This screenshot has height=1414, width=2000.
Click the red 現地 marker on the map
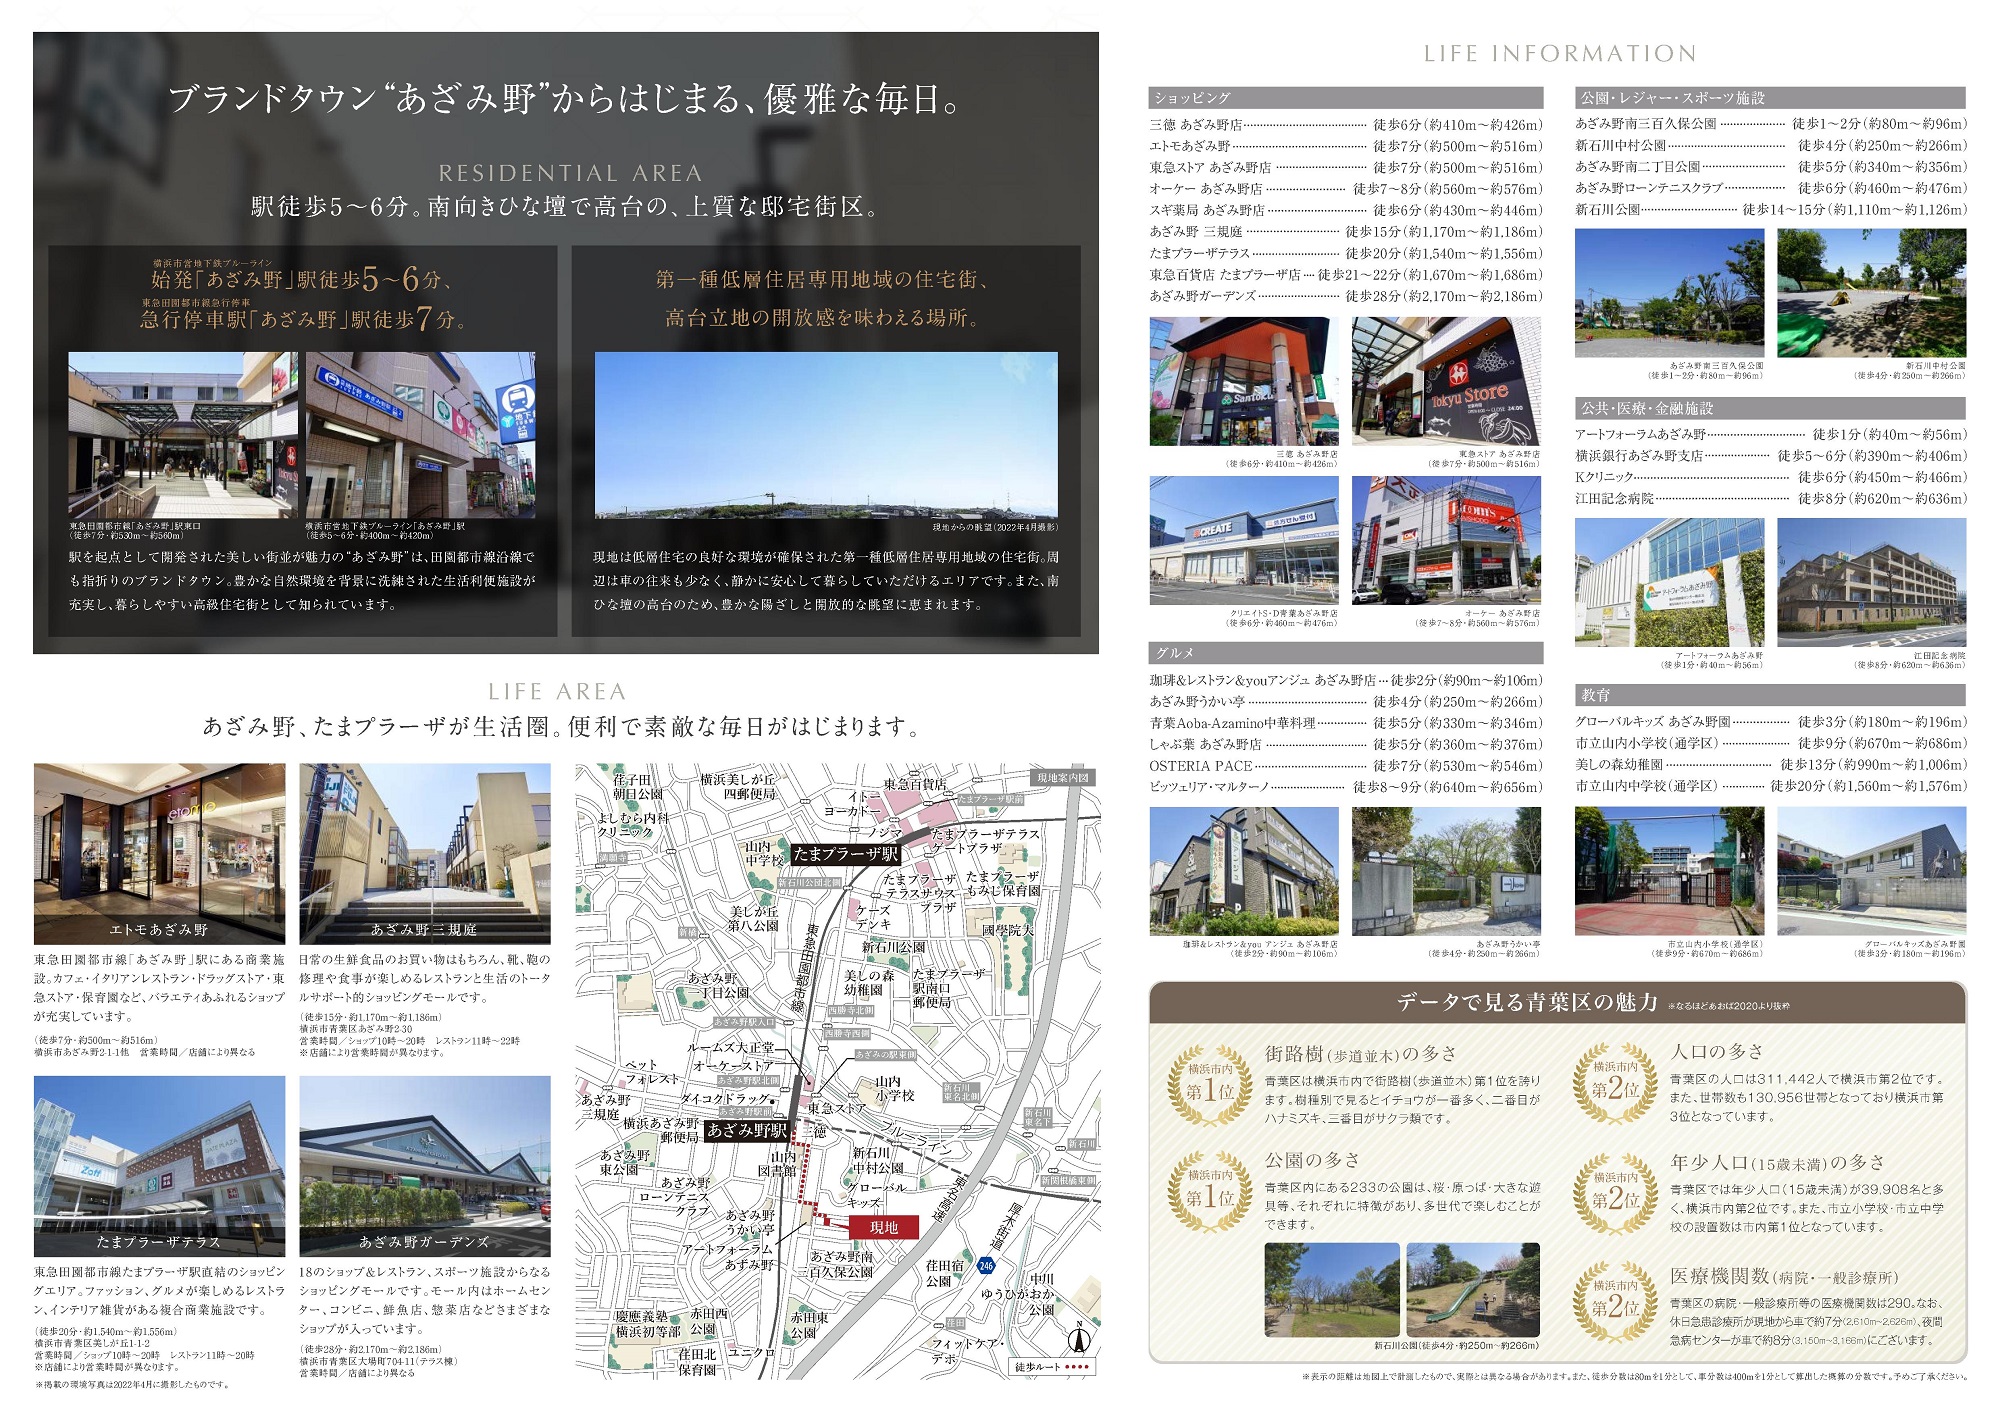tap(883, 1227)
